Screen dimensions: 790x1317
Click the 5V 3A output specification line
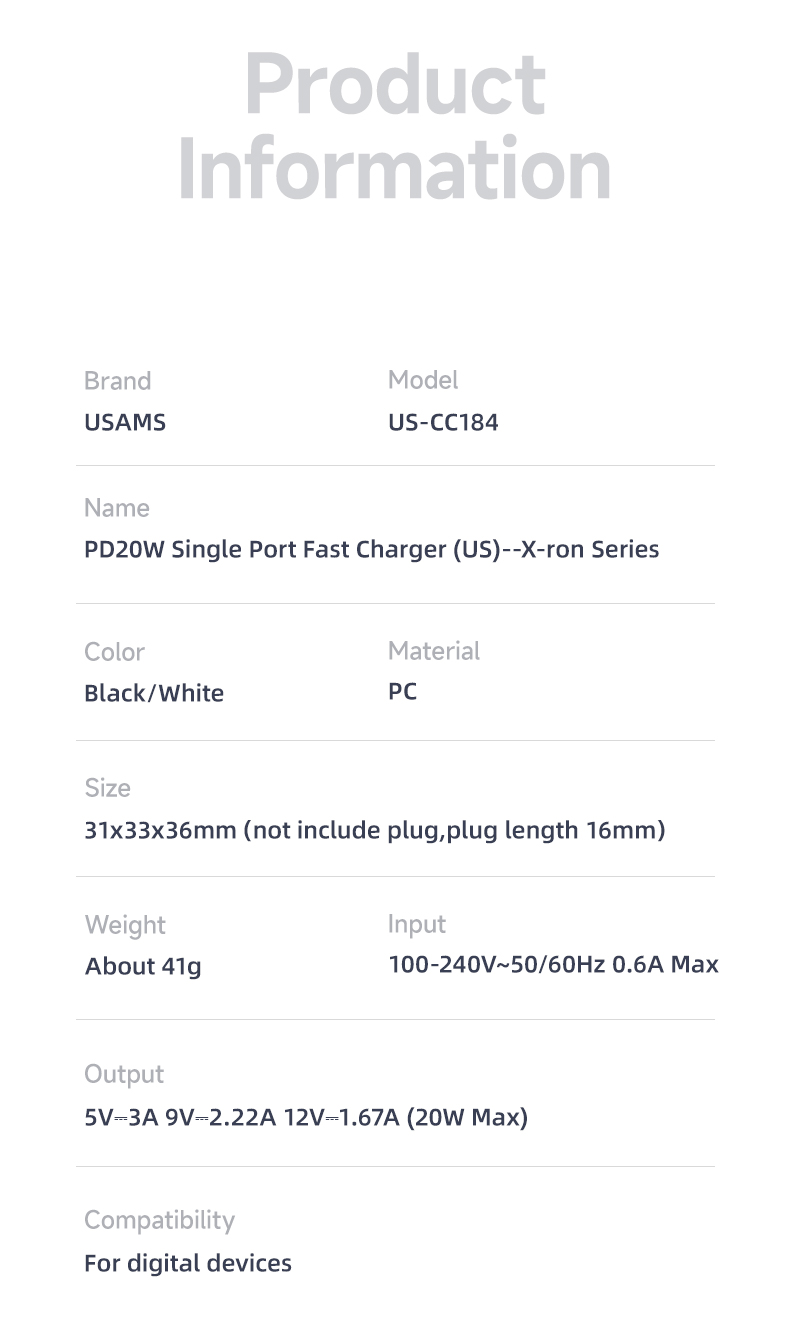point(306,1117)
